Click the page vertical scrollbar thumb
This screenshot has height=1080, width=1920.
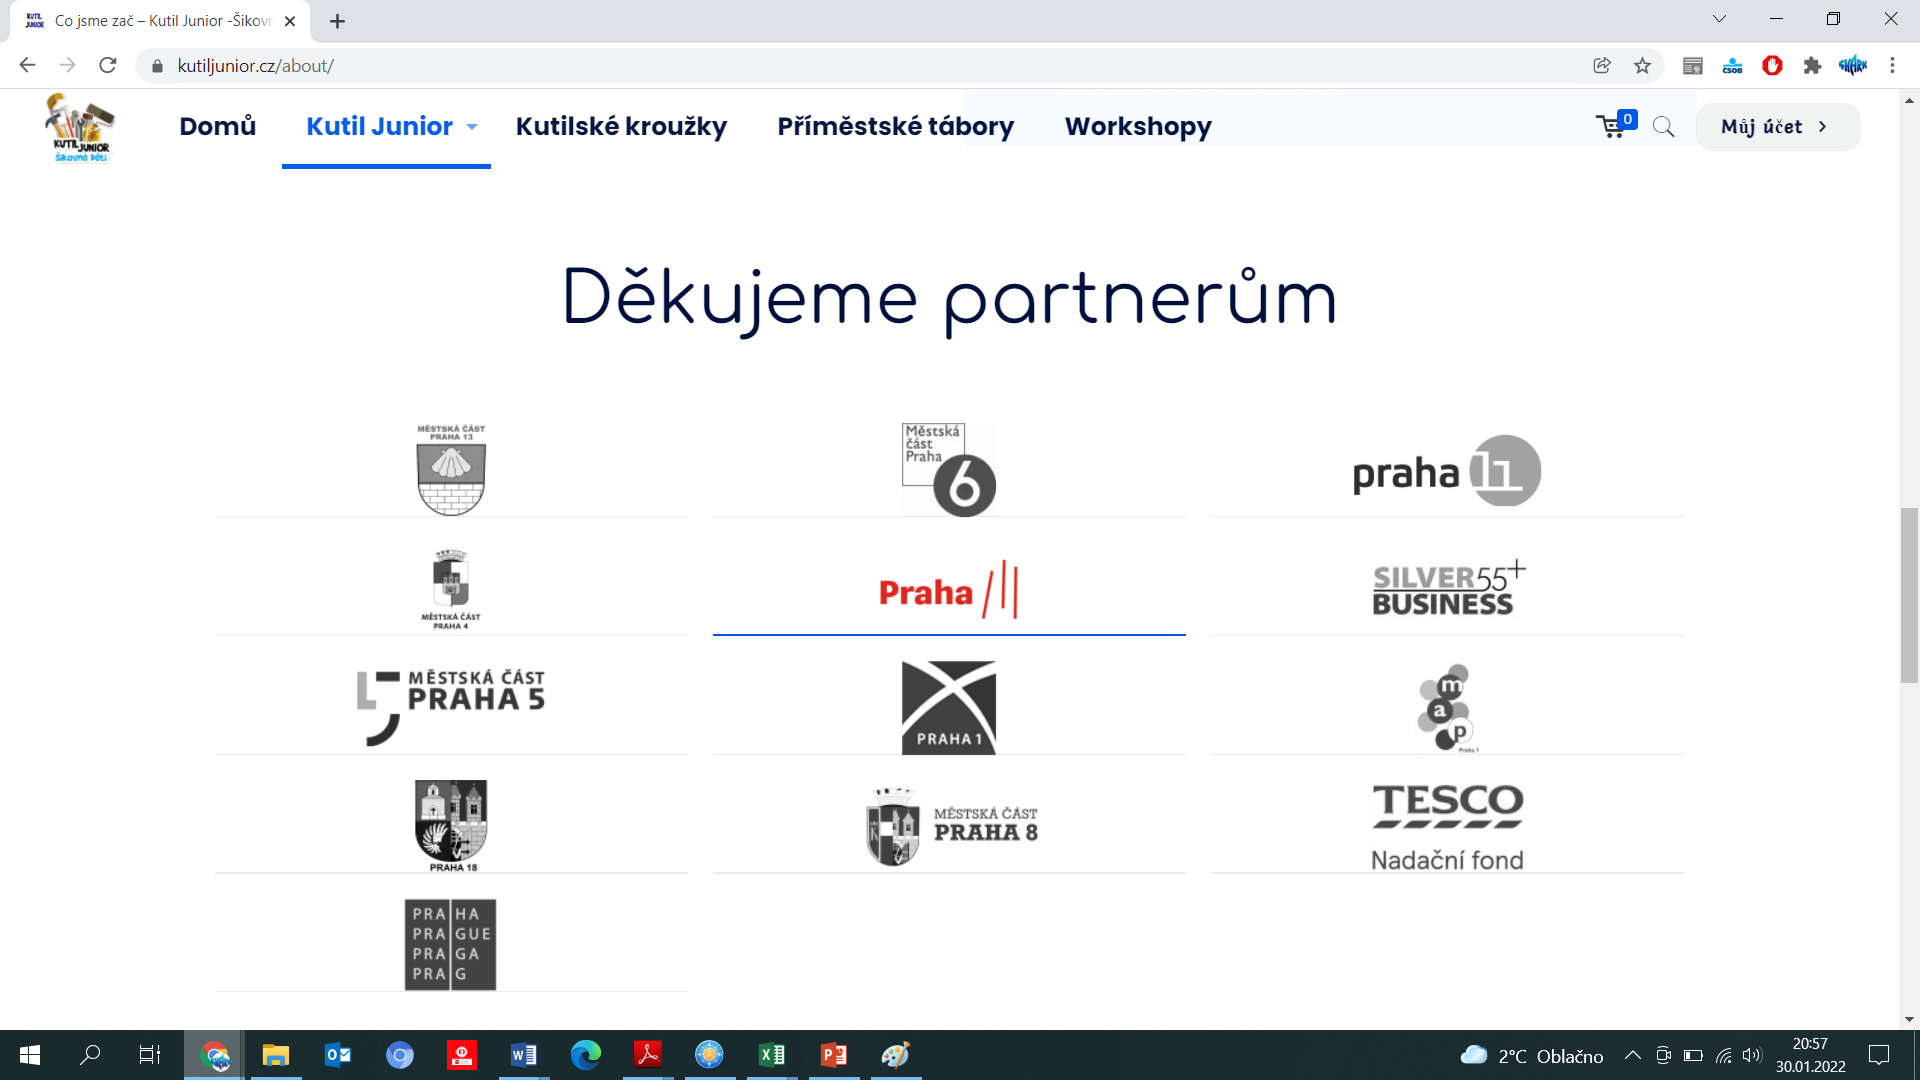click(1909, 595)
